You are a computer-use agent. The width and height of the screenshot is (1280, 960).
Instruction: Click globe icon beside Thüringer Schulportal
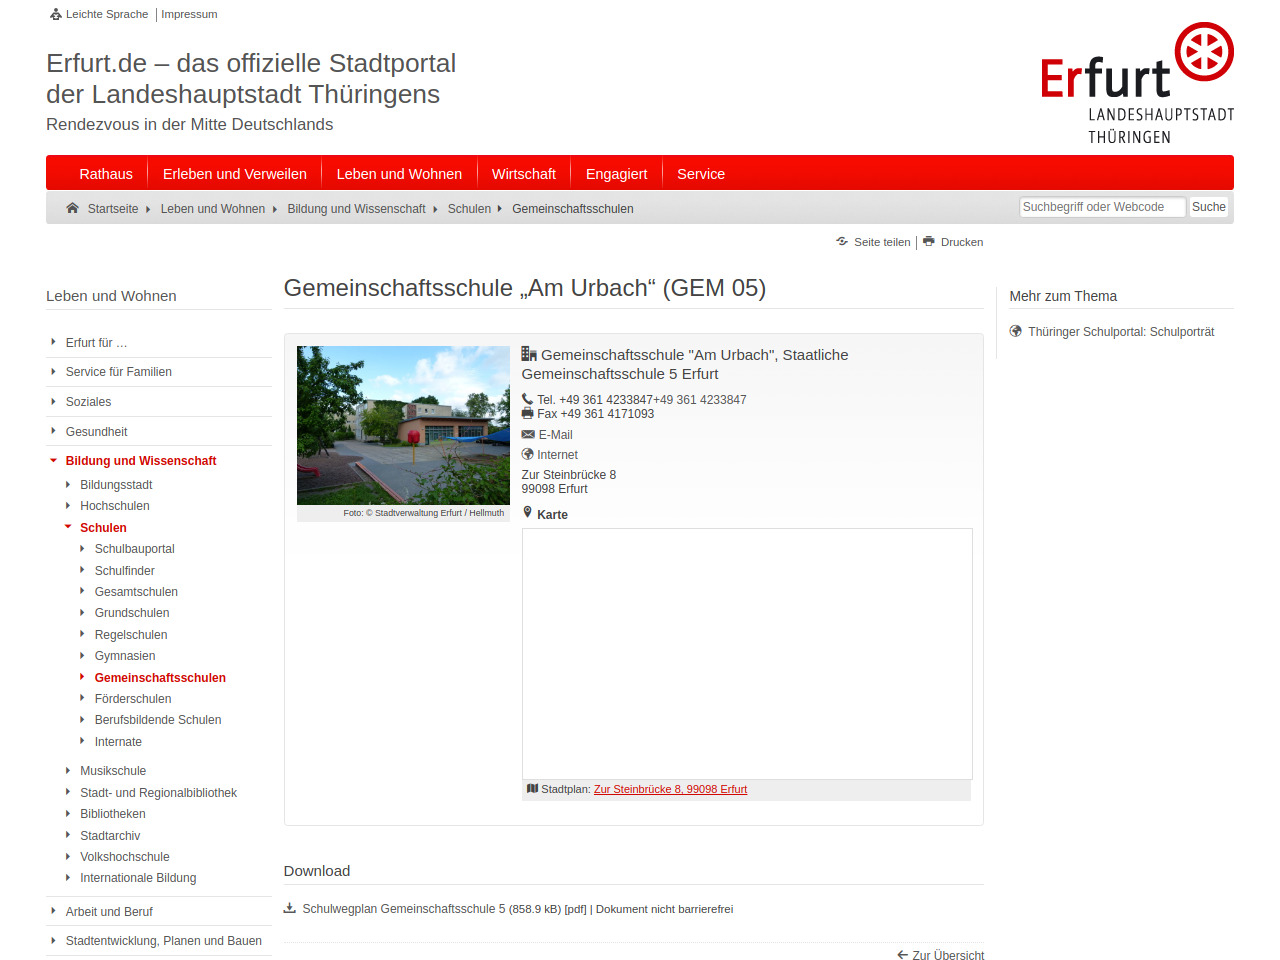[x=1016, y=332]
